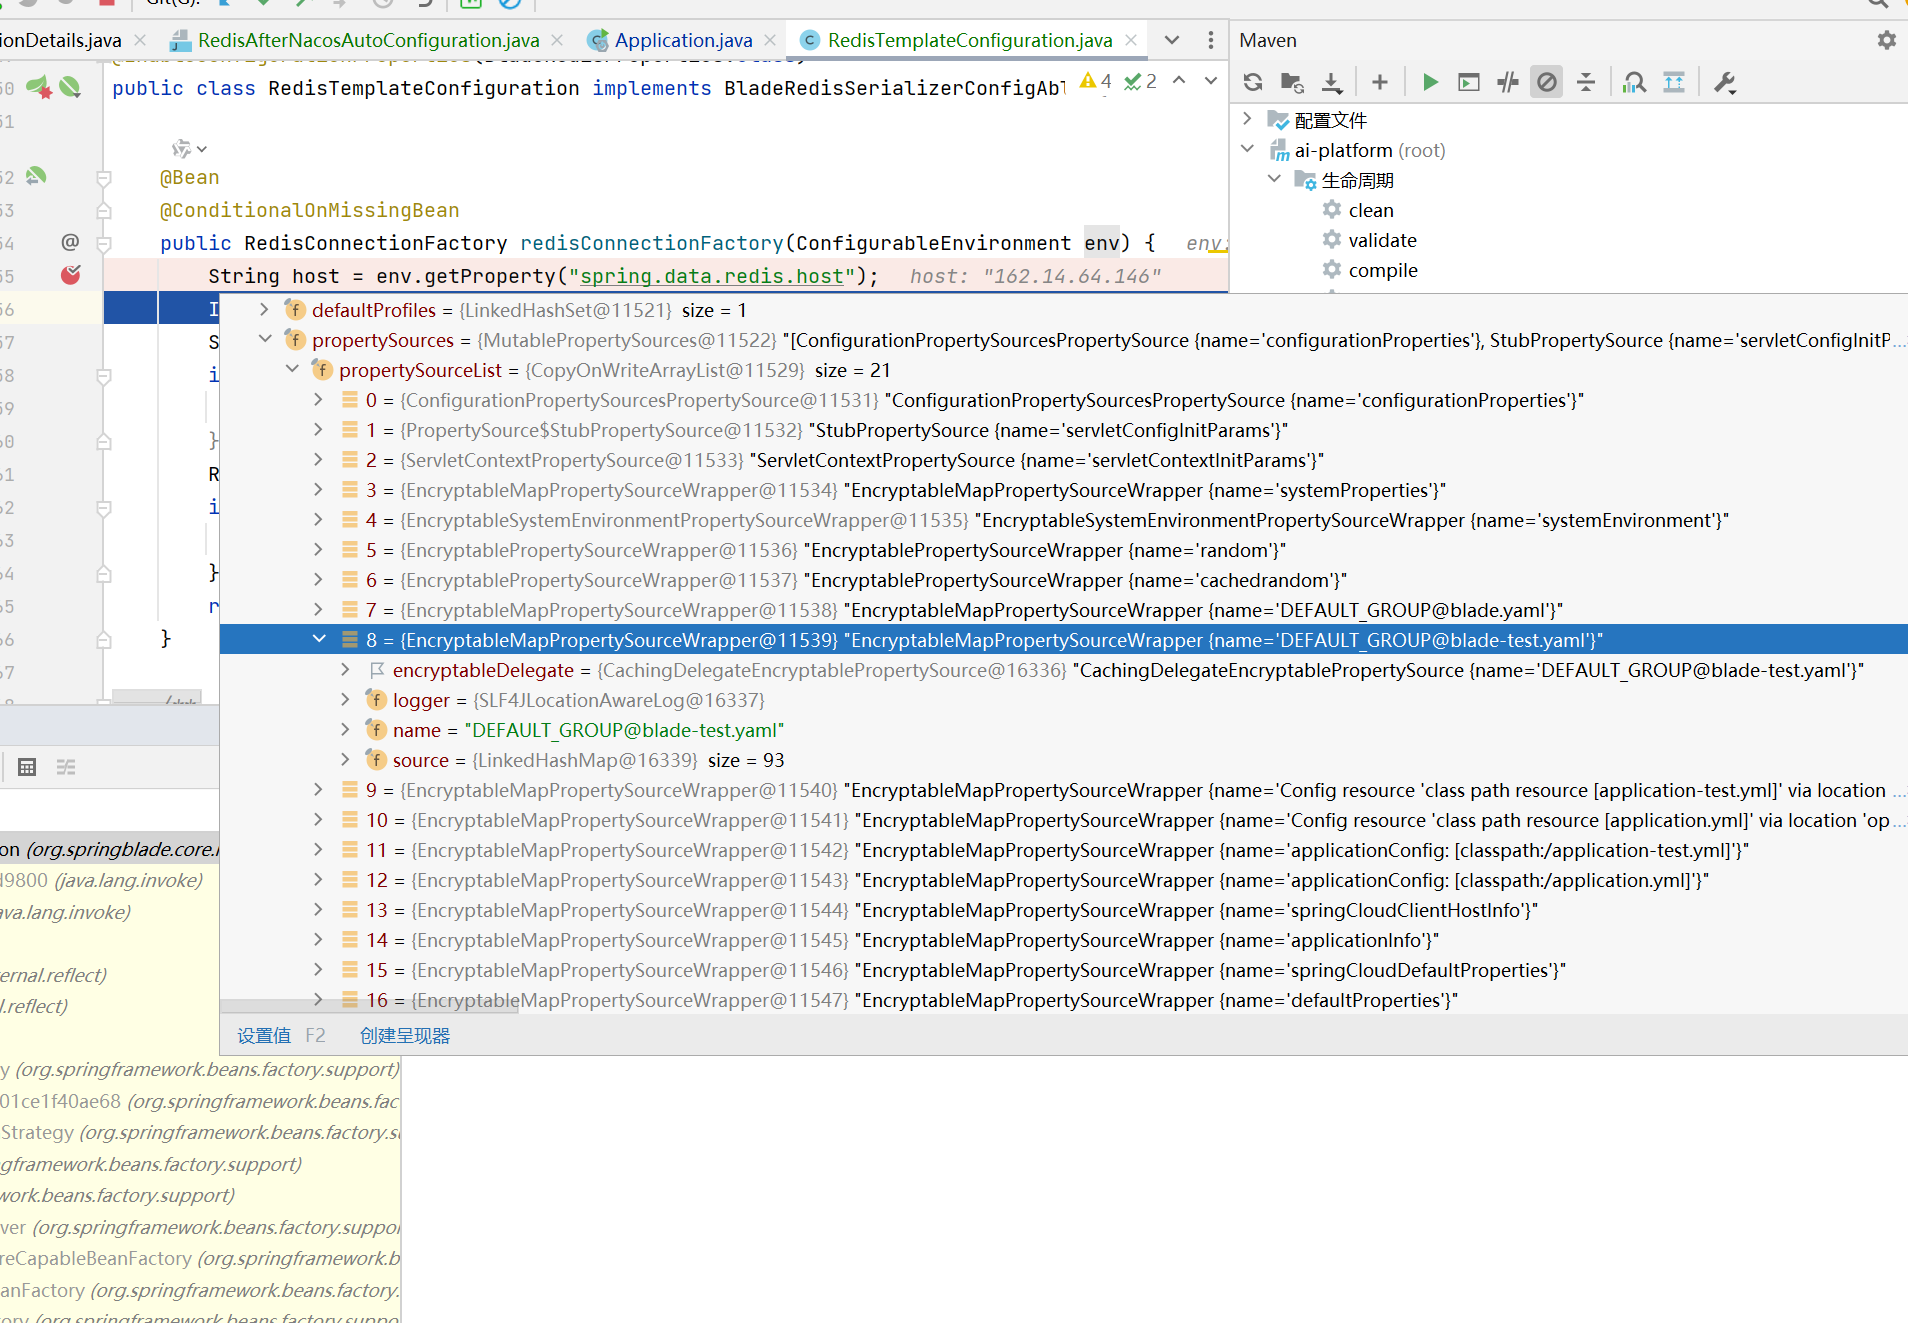This screenshot has width=1908, height=1323.
Task: Expand defaultProfiles variable
Action: click(264, 310)
